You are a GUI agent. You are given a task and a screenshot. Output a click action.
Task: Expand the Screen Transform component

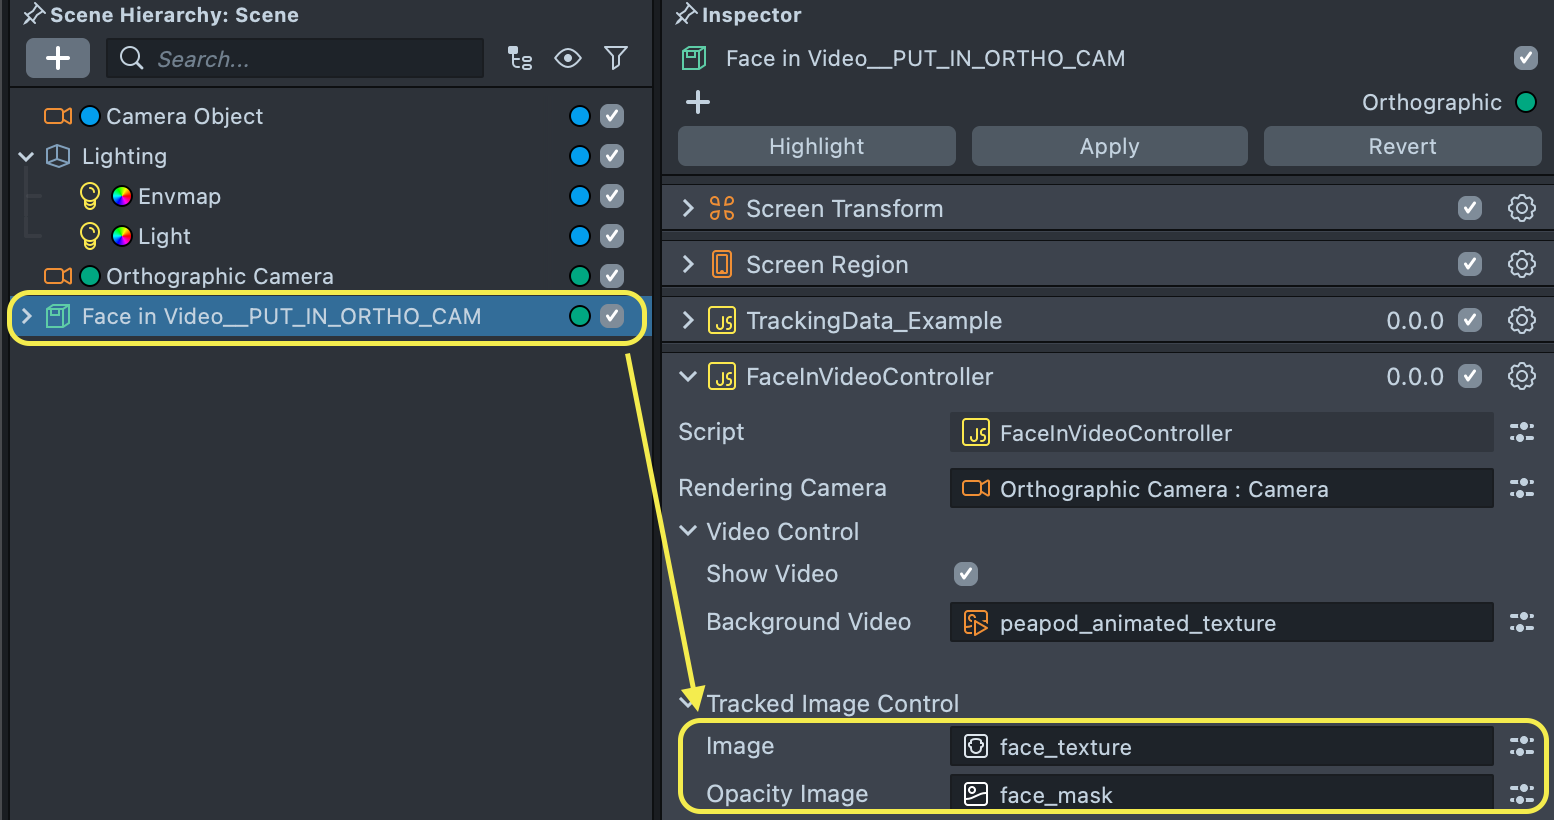(x=688, y=208)
